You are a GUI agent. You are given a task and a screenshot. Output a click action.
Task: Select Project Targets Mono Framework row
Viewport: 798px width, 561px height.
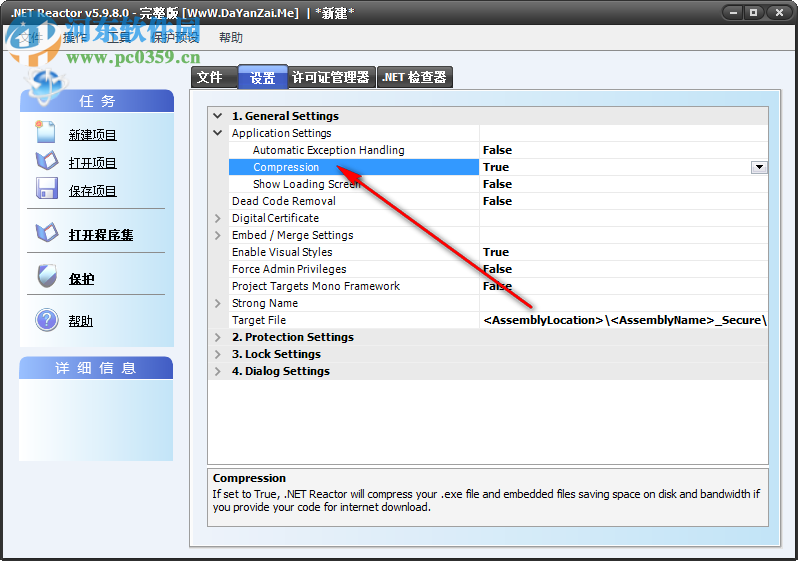[x=498, y=286]
